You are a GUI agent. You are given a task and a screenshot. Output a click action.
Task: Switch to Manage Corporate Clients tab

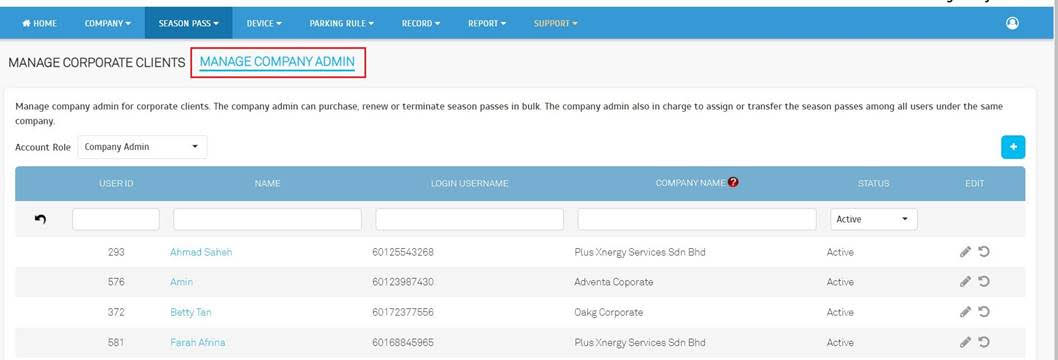[x=96, y=63]
